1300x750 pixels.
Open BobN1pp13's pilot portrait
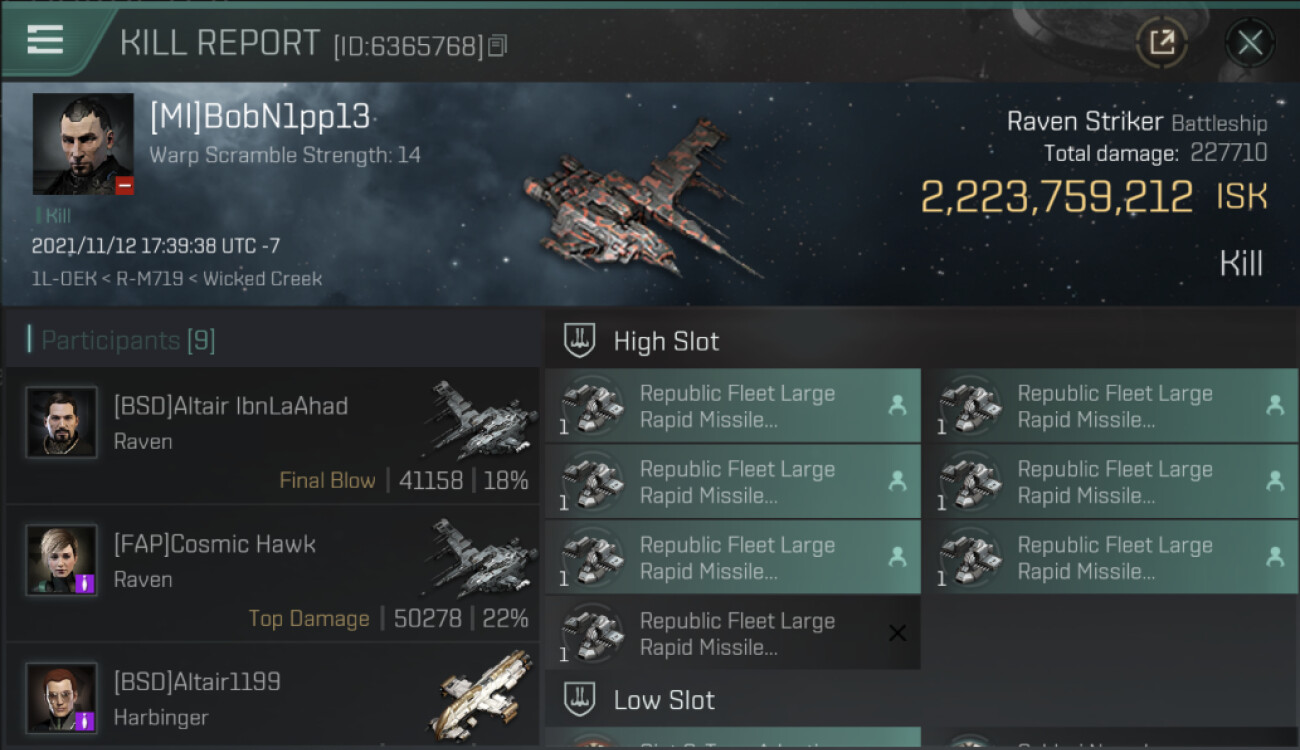[83, 144]
